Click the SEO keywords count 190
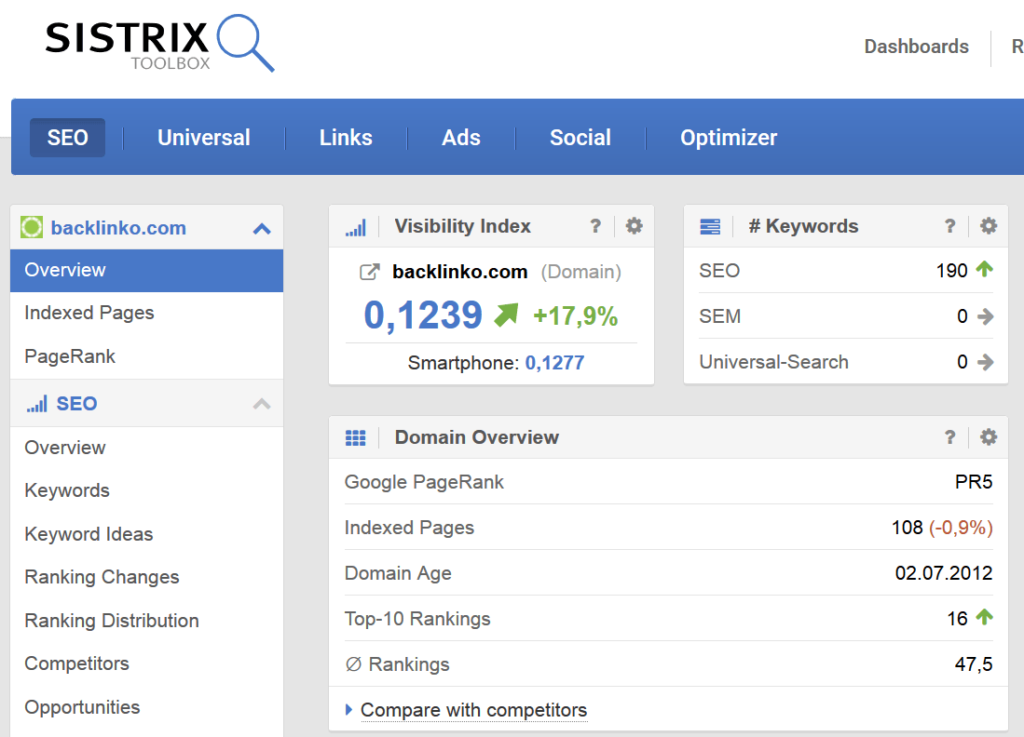Image resolution: width=1024 pixels, height=737 pixels. point(952,270)
